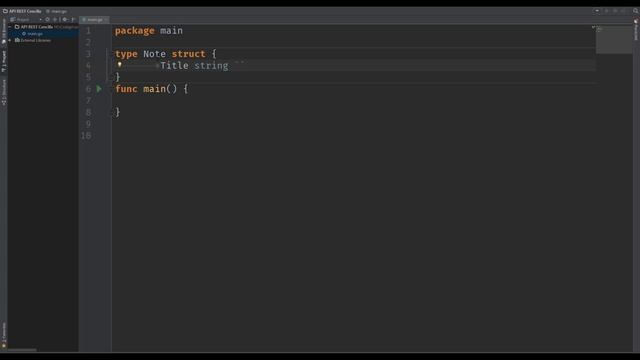Open the run configuration dropdown in toolbar

[x=597, y=11]
